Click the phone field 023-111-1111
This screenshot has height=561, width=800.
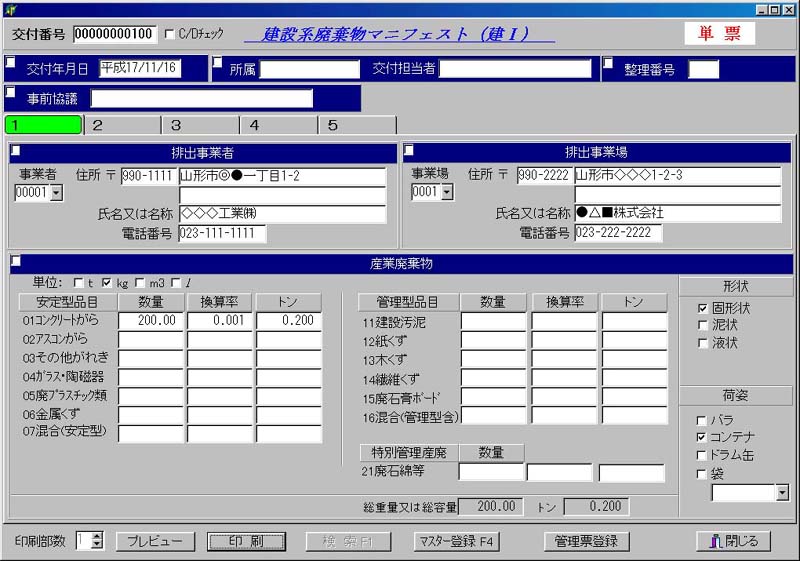pyautogui.click(x=222, y=234)
